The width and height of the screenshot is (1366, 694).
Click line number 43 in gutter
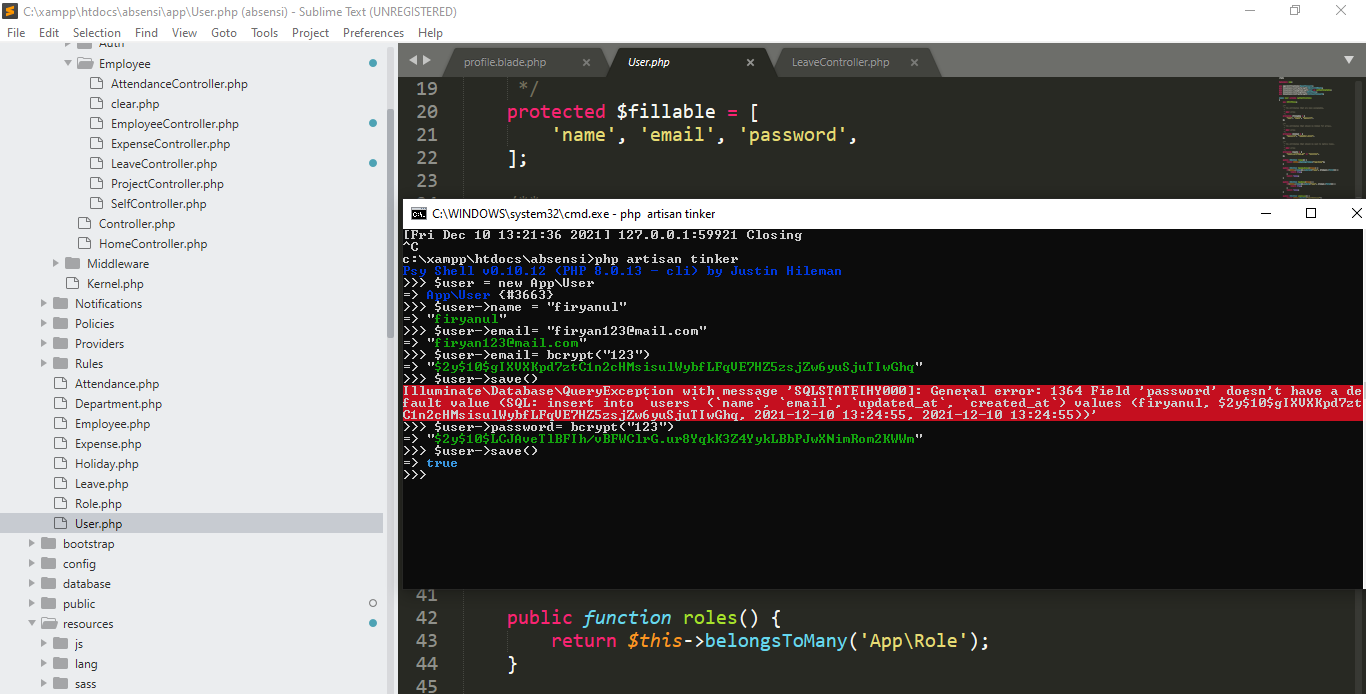pyautogui.click(x=427, y=640)
